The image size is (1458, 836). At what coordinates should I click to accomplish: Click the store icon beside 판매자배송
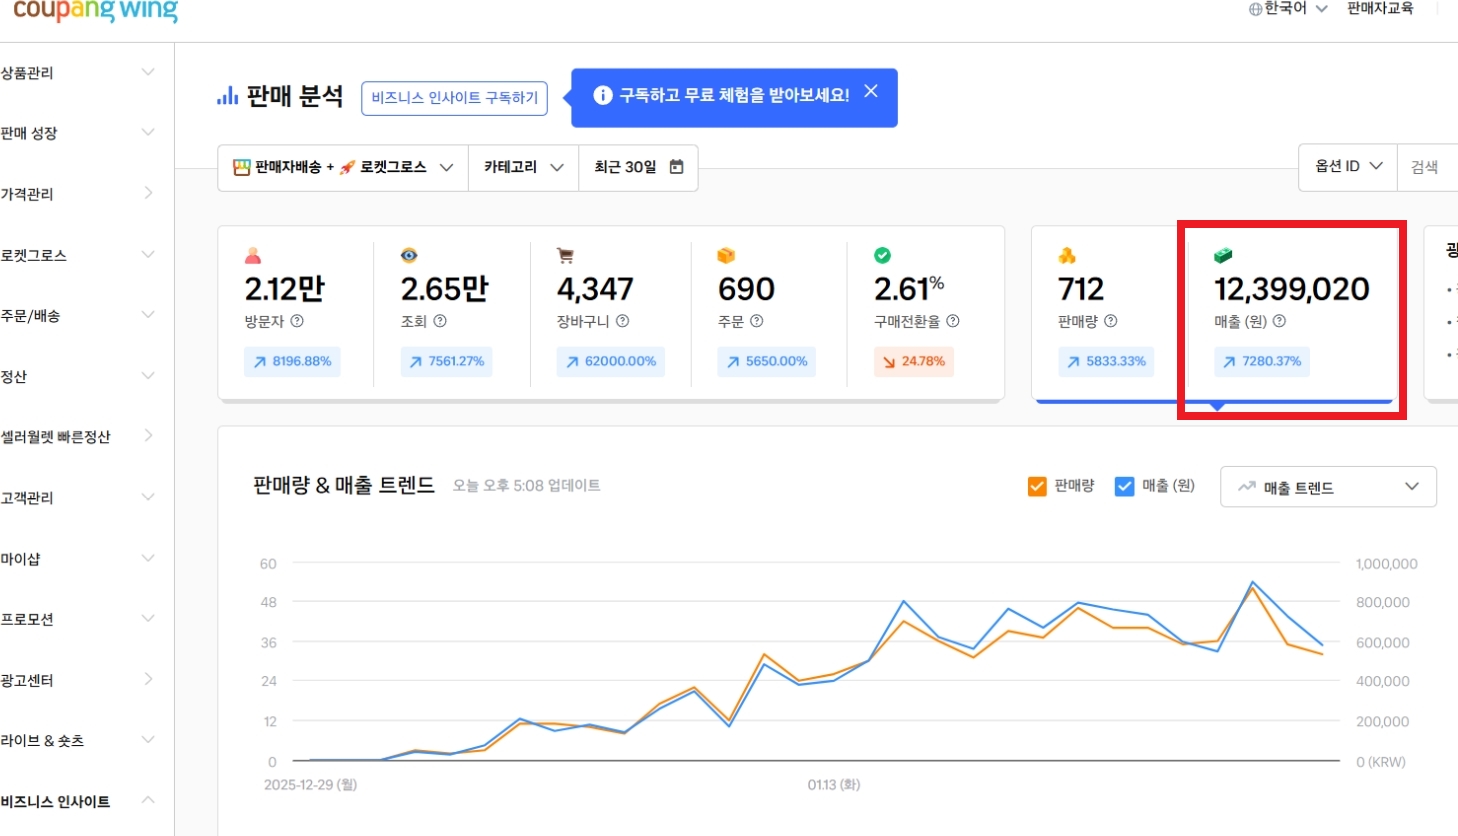(241, 167)
